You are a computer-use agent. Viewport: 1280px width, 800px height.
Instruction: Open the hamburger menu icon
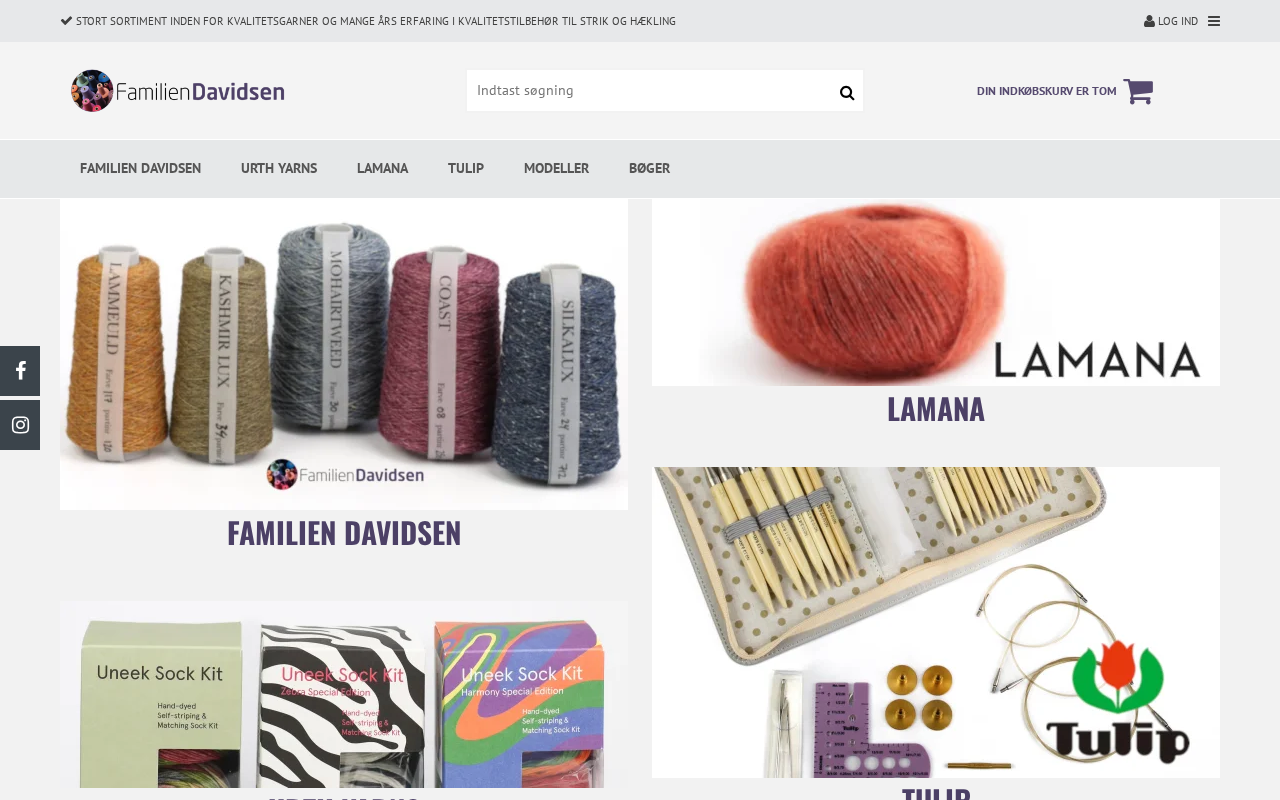pos(1214,21)
